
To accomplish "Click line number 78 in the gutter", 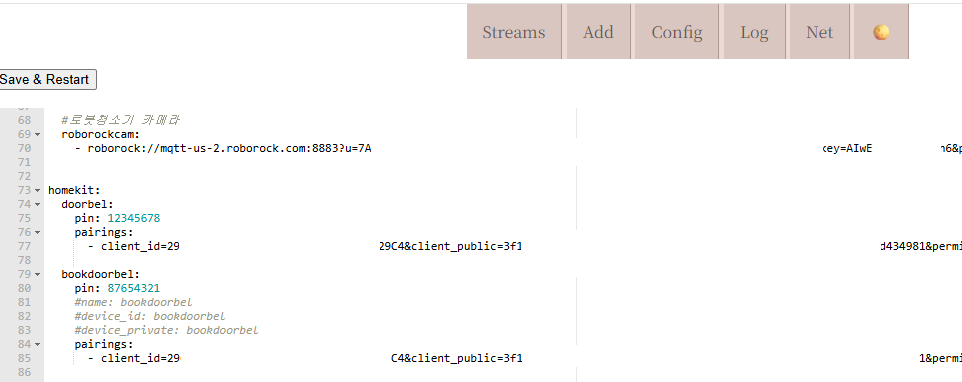I will click(x=24, y=260).
